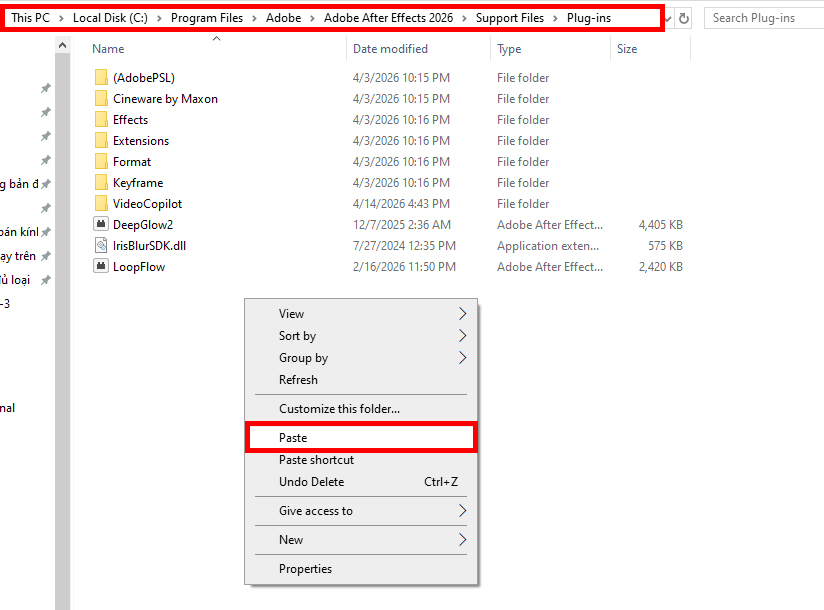Viewport: 824px width, 610px height.
Task: Open the Sort by submenu
Action: [361, 336]
